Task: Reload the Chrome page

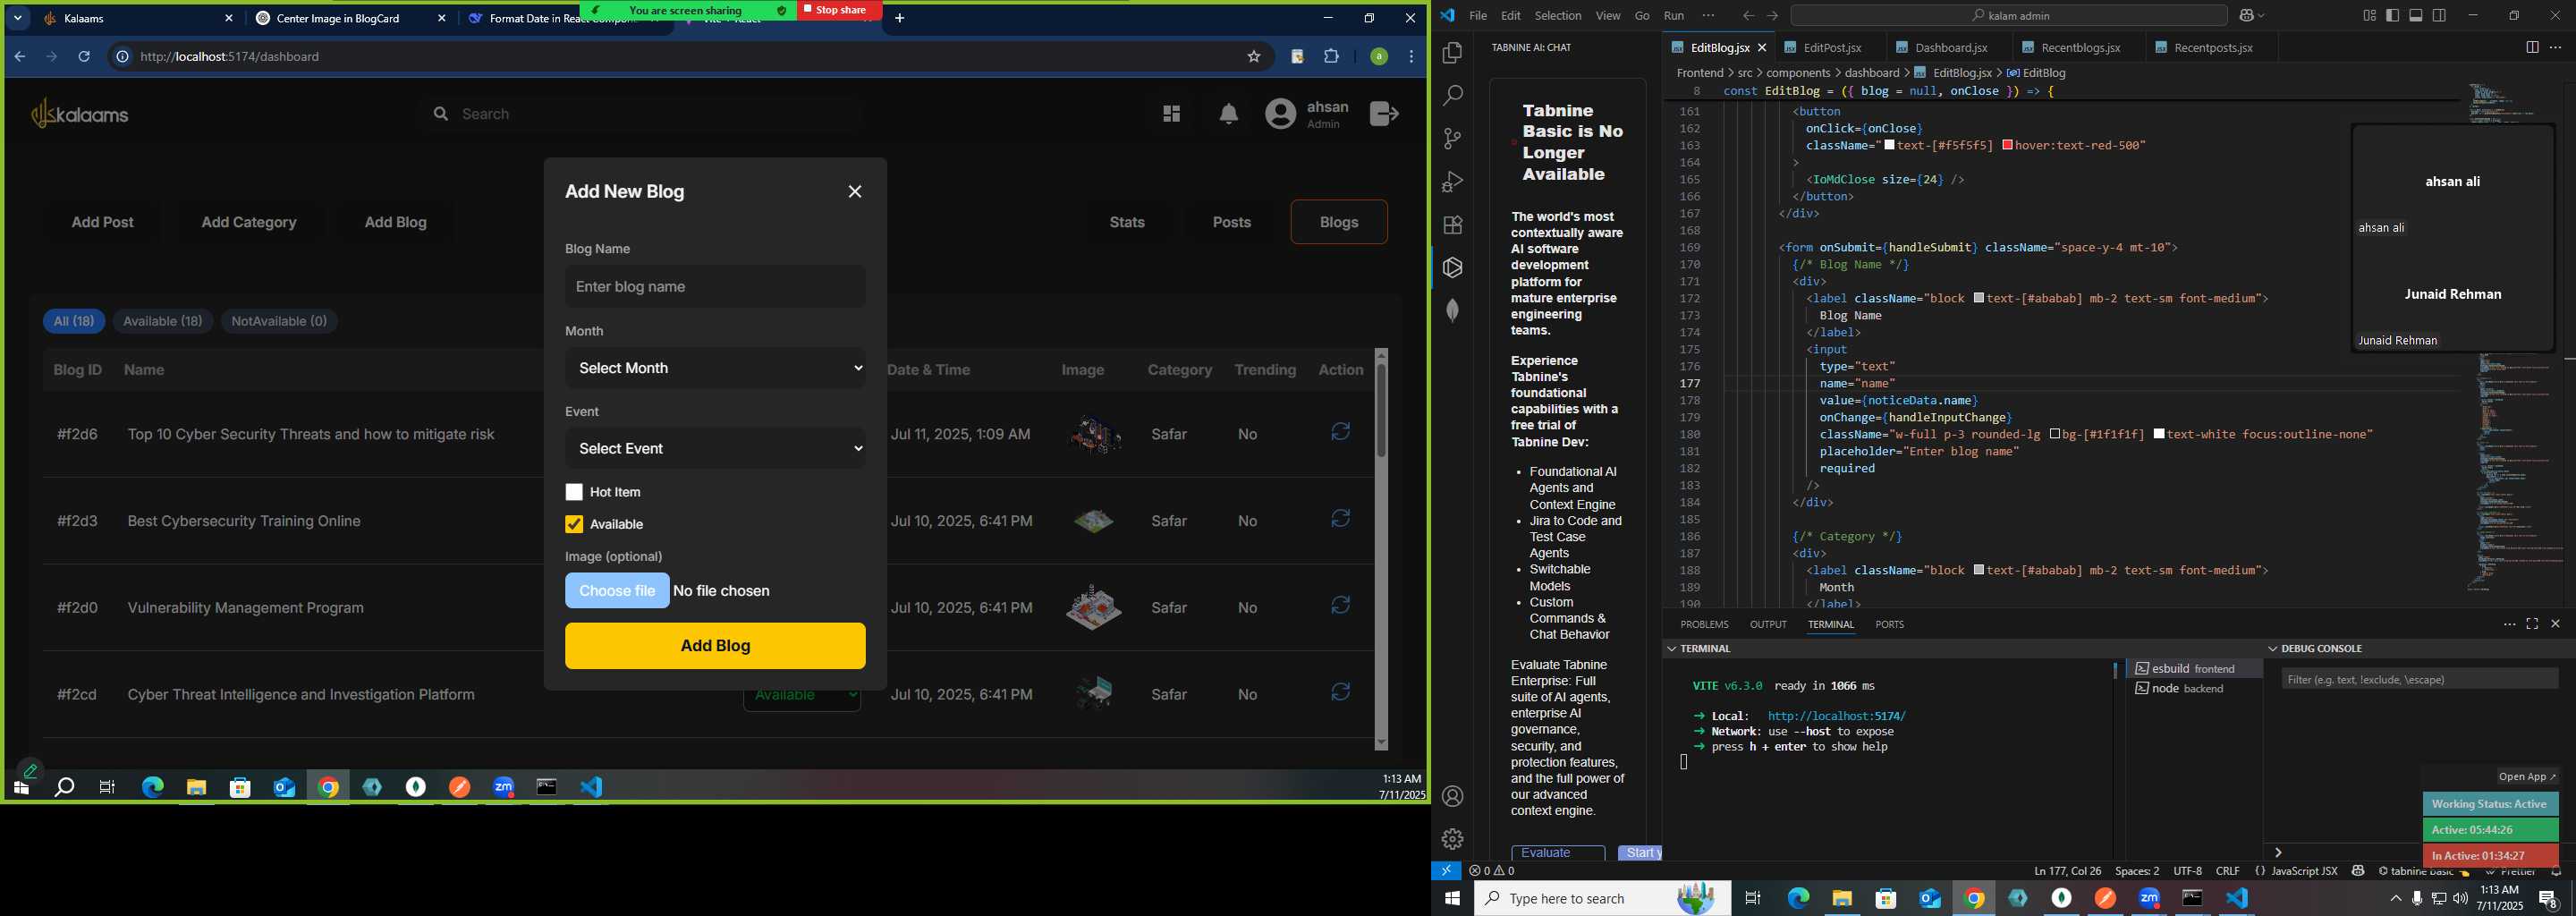Action: (x=84, y=57)
